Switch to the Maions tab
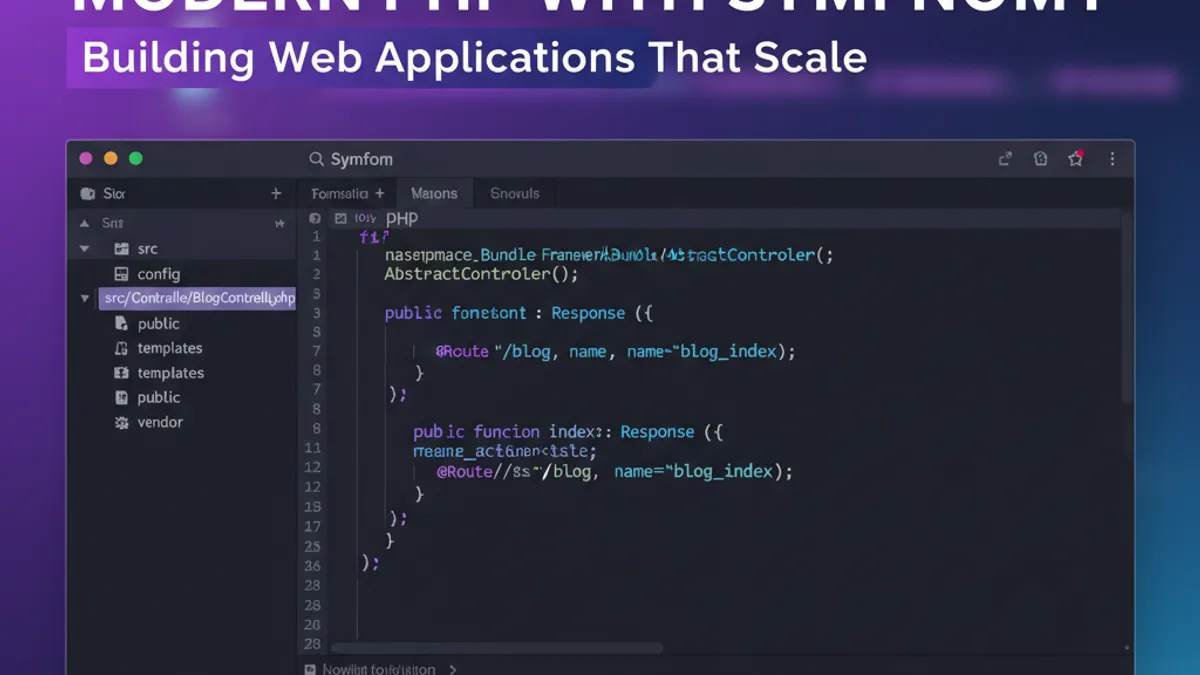The image size is (1200, 675). tap(435, 193)
